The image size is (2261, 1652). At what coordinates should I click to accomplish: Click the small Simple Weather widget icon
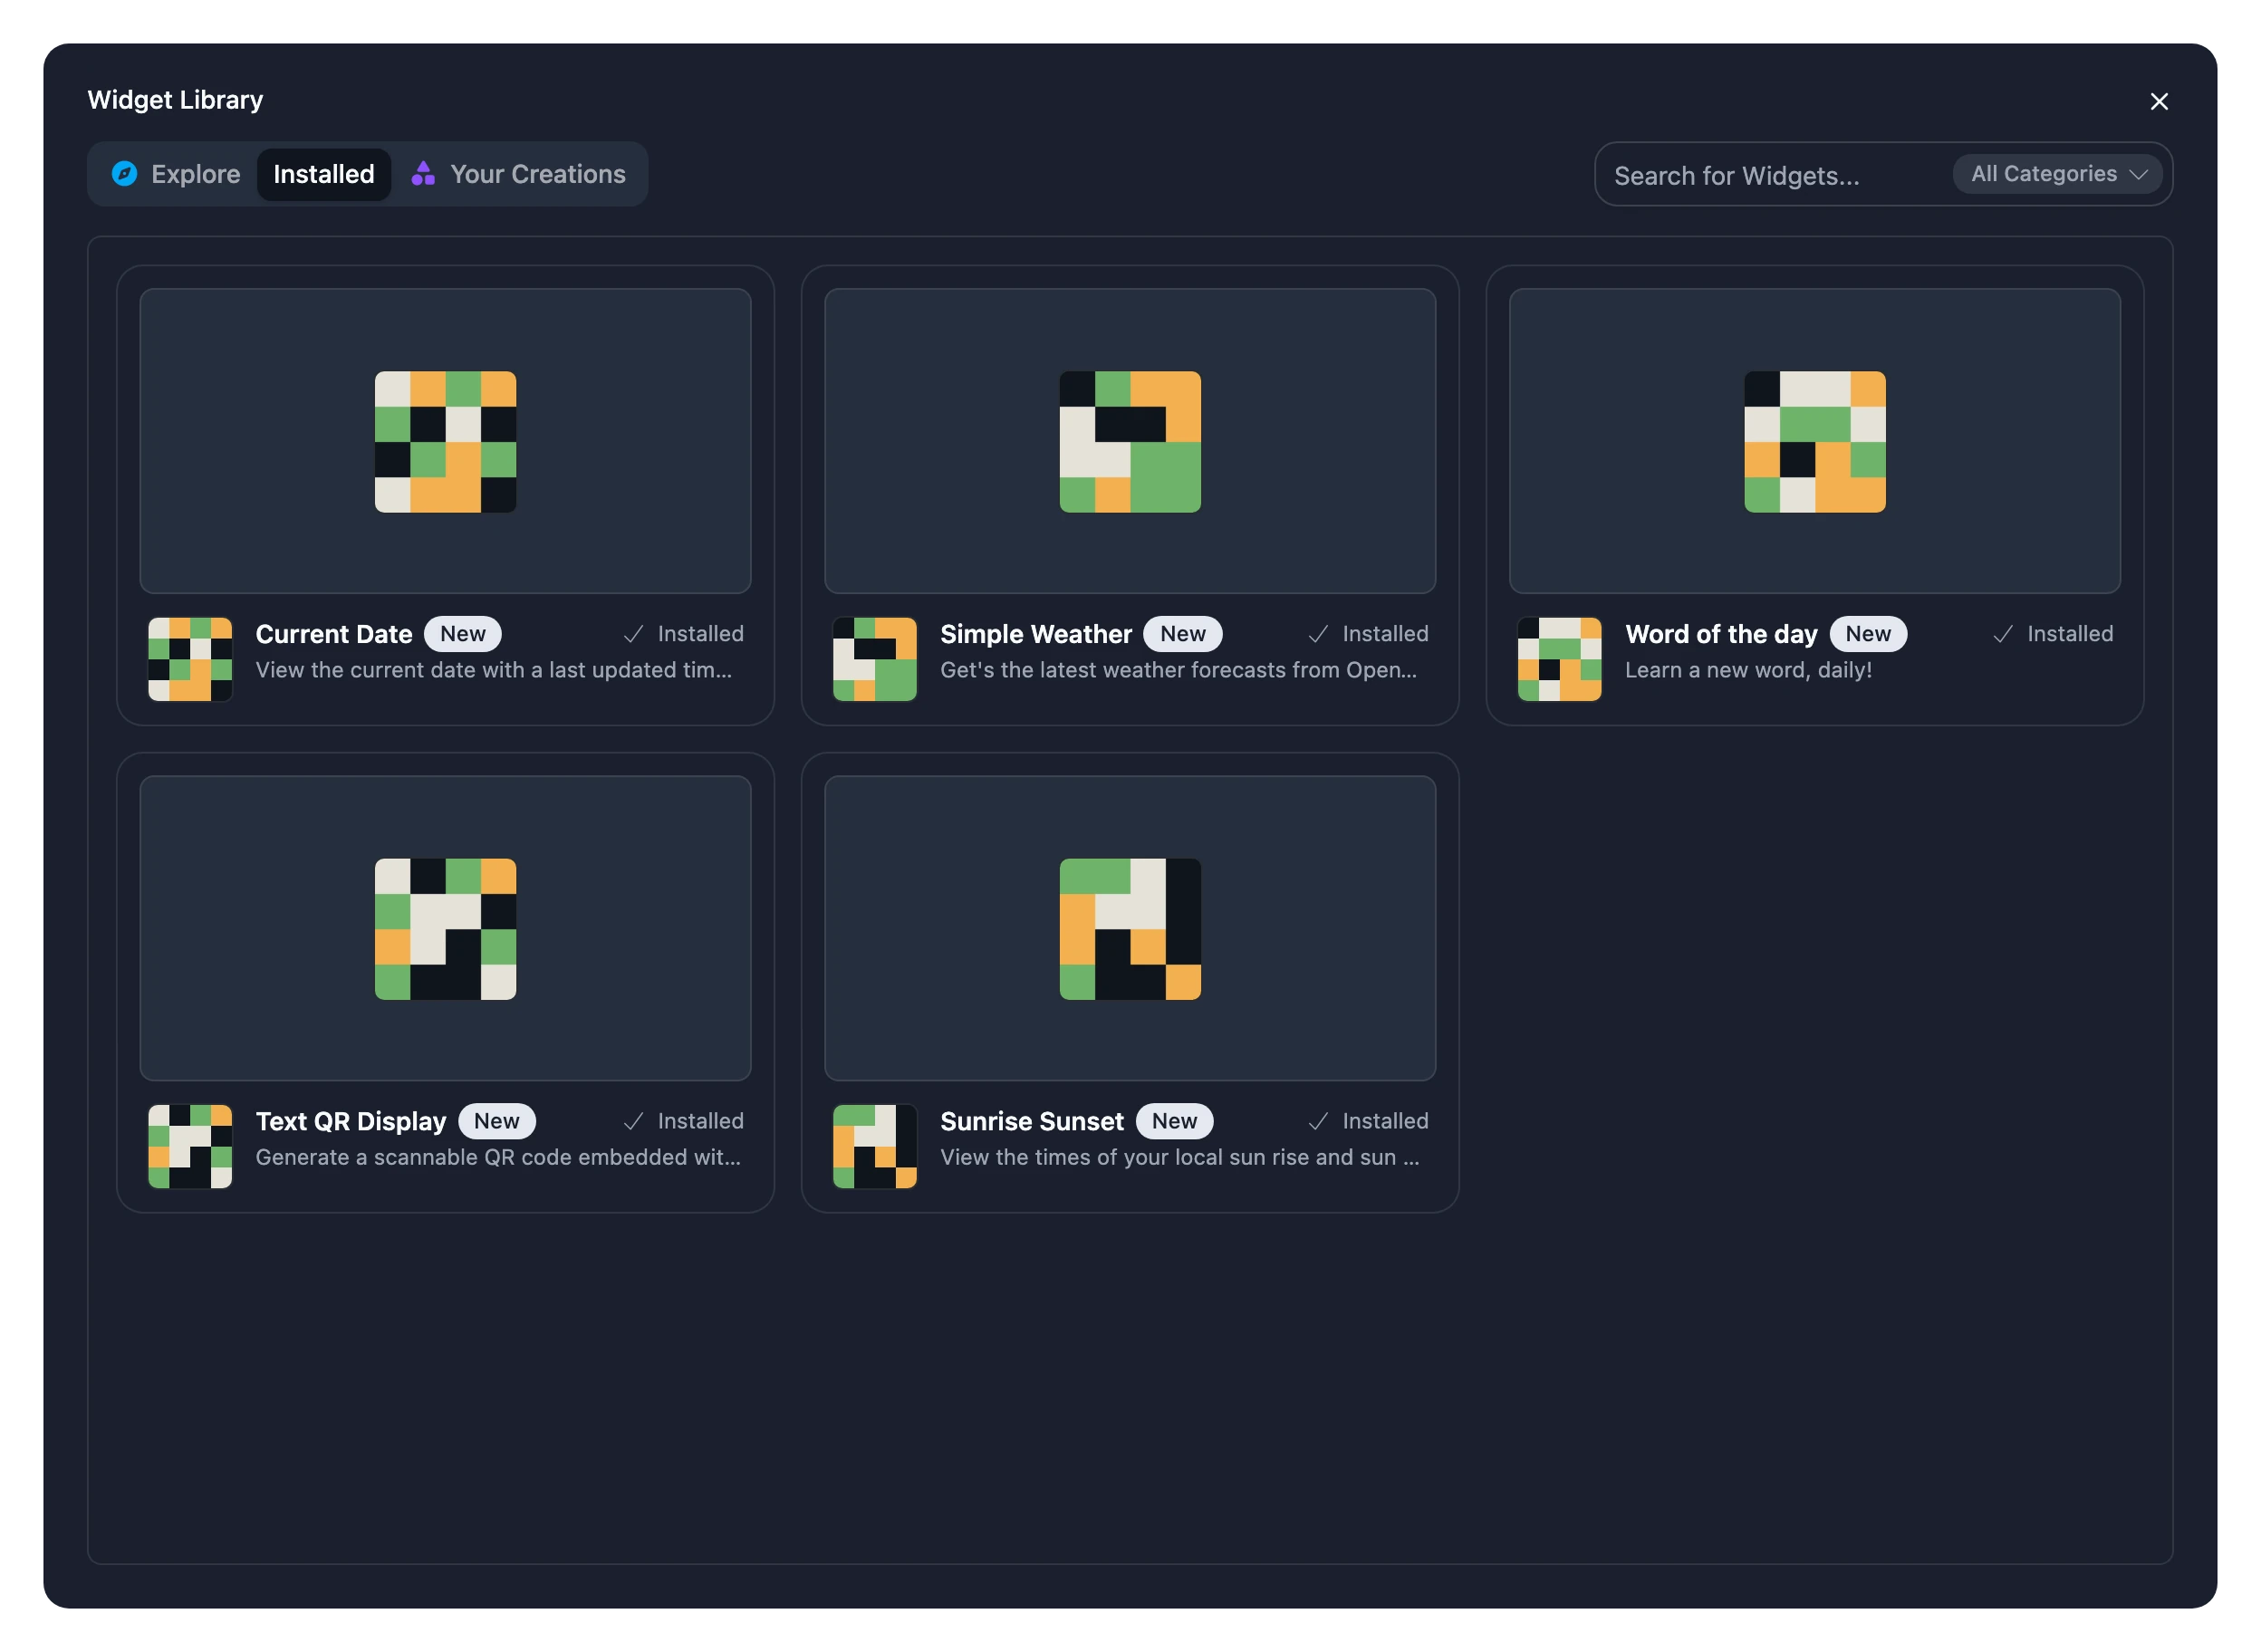coord(875,659)
